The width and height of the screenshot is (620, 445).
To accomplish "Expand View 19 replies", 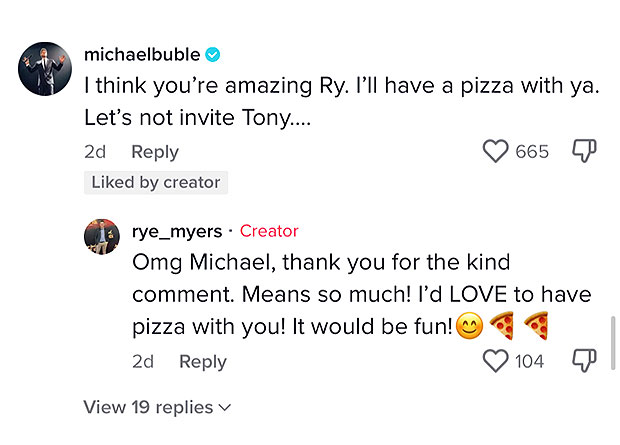I will point(148,407).
